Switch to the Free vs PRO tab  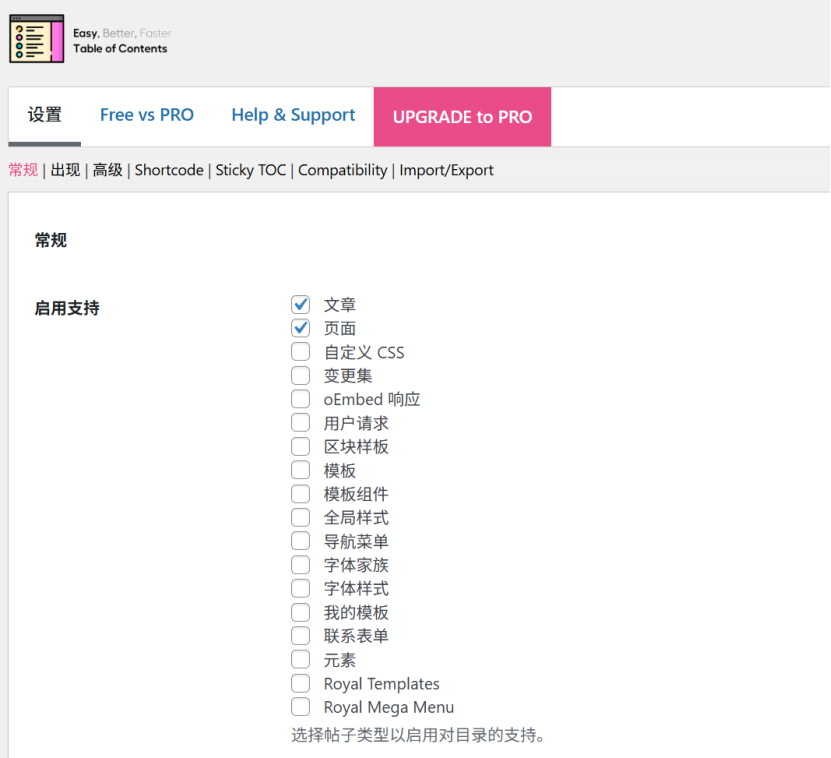147,115
